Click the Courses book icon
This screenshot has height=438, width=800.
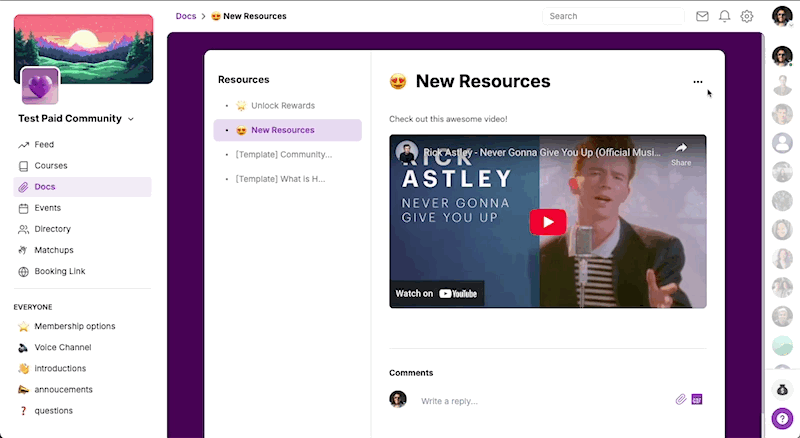(23, 166)
